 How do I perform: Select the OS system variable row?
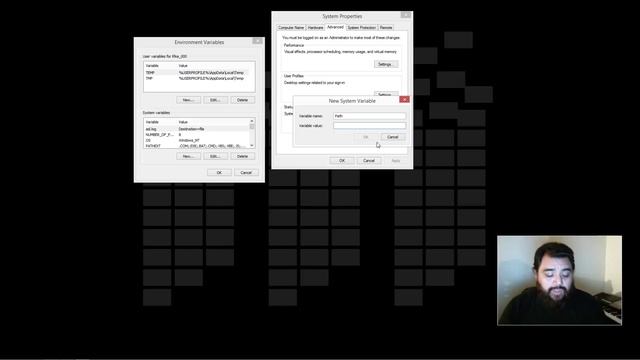[x=196, y=140]
